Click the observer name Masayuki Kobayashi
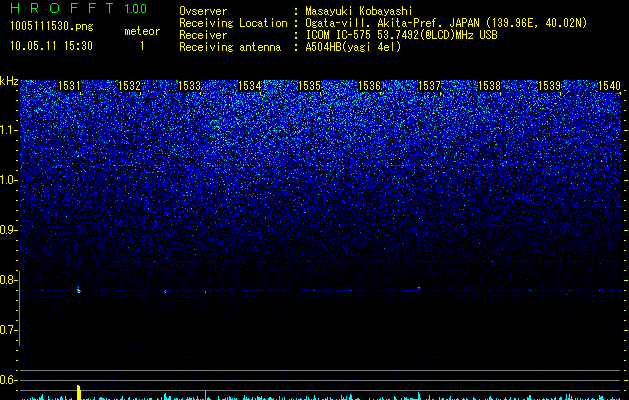Screen dimensions: 629x400 pos(359,11)
